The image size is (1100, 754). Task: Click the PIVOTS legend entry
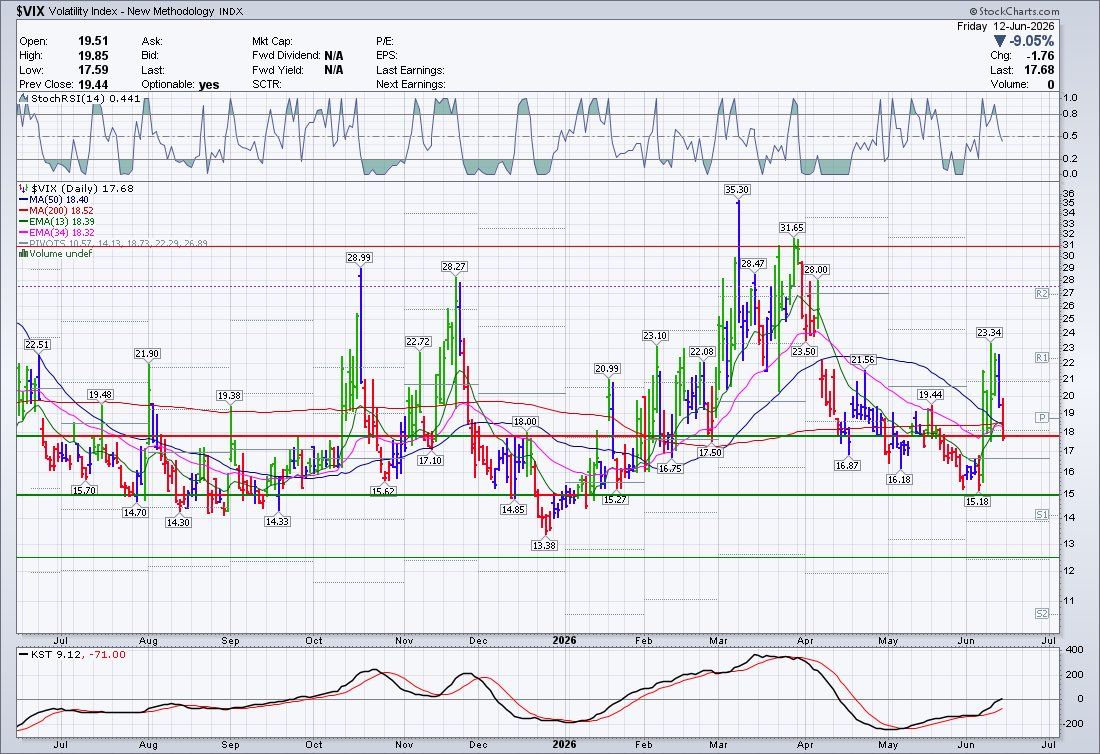119,243
